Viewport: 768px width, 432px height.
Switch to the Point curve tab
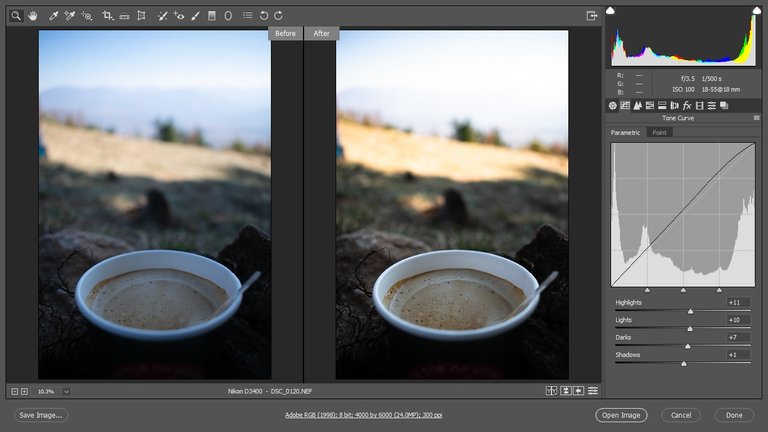click(659, 132)
